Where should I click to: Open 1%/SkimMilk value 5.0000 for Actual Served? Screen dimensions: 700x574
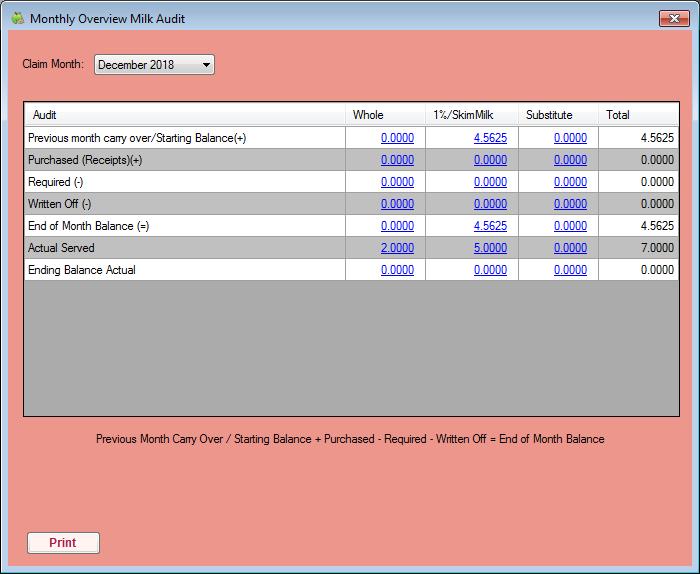pos(490,248)
